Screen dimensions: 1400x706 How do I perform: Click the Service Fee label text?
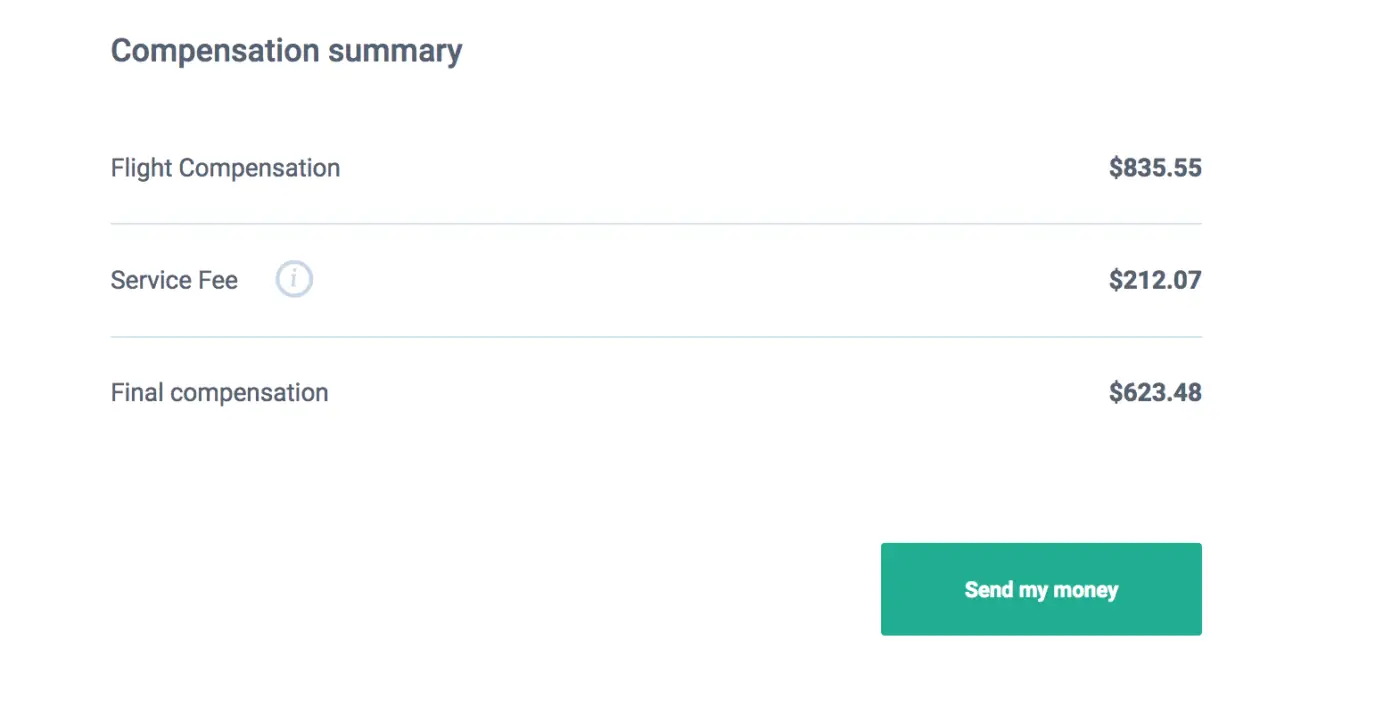[174, 280]
